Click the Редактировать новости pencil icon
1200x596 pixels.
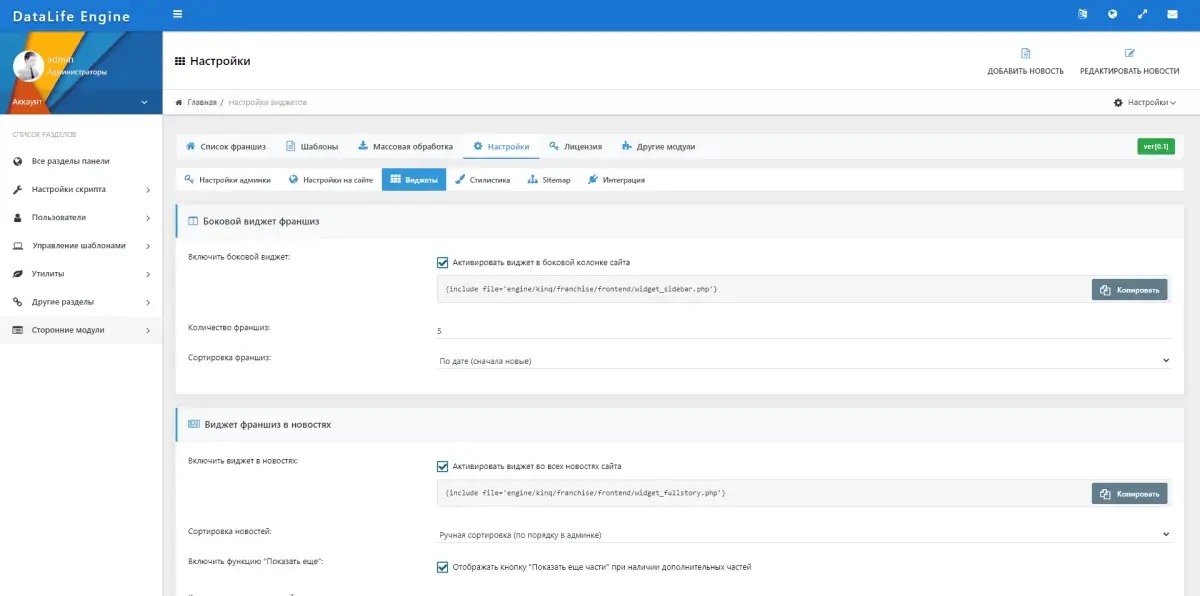(1129, 54)
